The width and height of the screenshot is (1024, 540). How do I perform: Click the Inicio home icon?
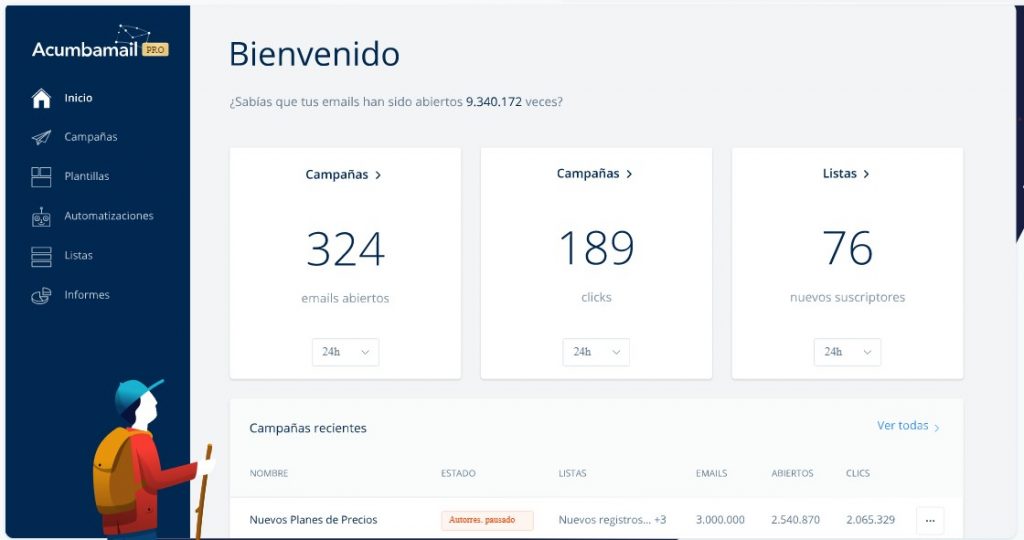(x=41, y=98)
